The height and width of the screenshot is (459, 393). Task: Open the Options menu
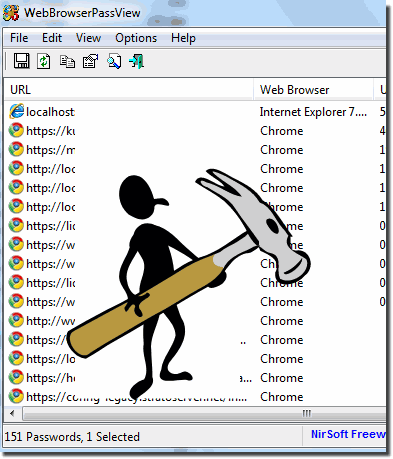tap(136, 38)
